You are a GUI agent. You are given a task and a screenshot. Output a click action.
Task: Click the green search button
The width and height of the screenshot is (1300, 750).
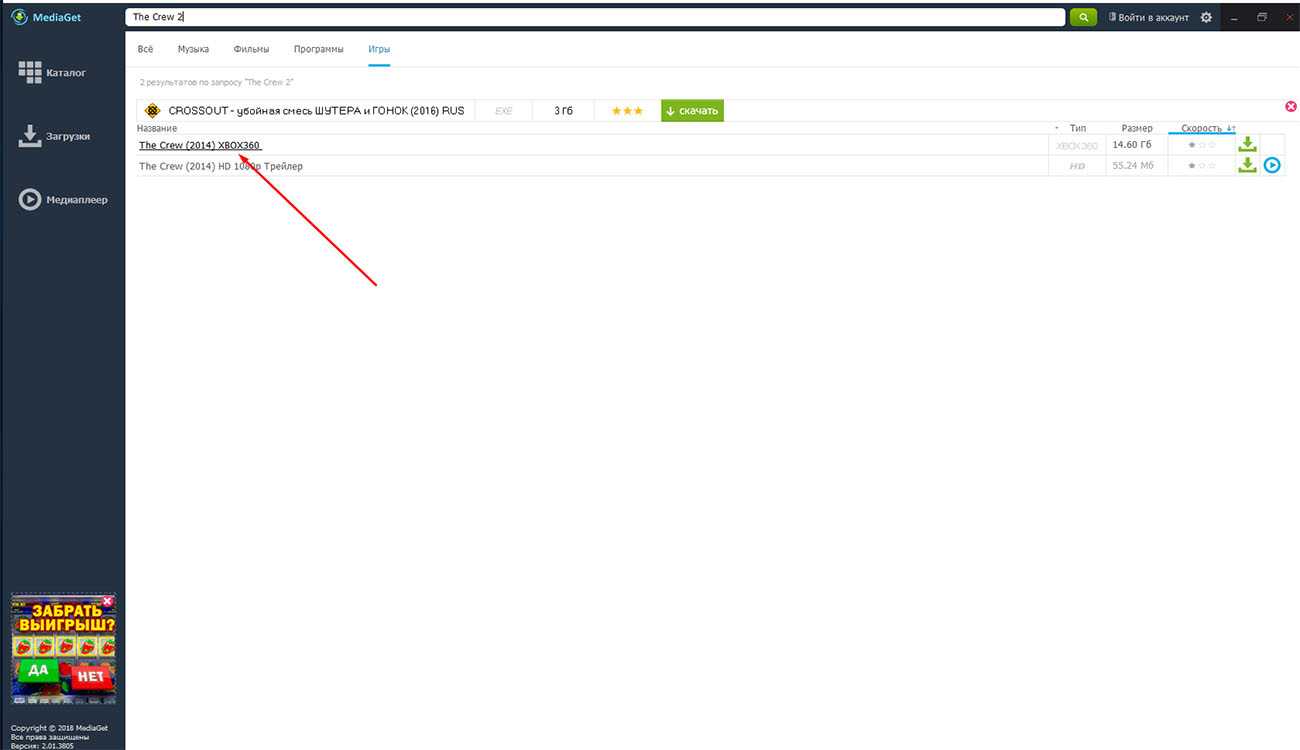pos(1083,17)
